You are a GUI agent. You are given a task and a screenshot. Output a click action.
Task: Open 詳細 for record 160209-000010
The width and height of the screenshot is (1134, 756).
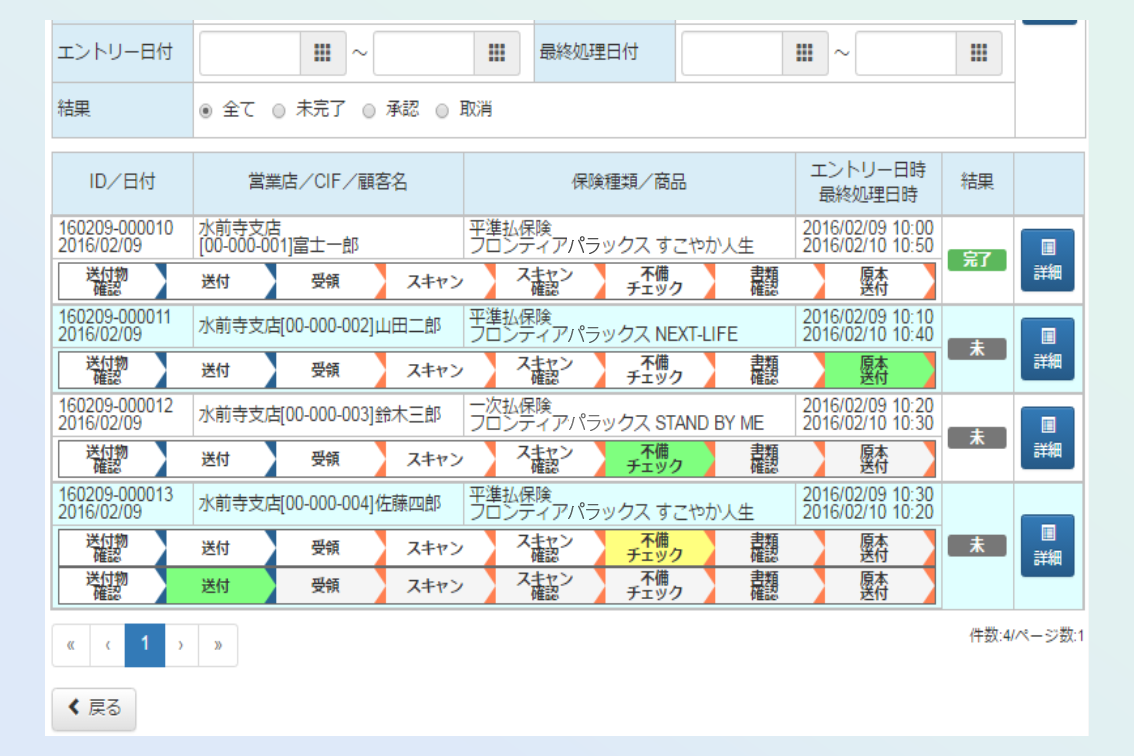point(1047,260)
